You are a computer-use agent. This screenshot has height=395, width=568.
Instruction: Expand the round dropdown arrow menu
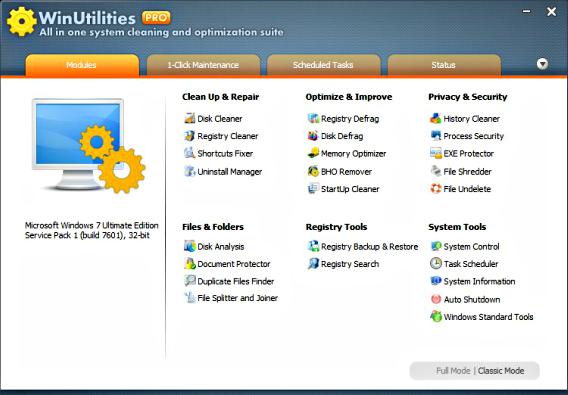542,64
